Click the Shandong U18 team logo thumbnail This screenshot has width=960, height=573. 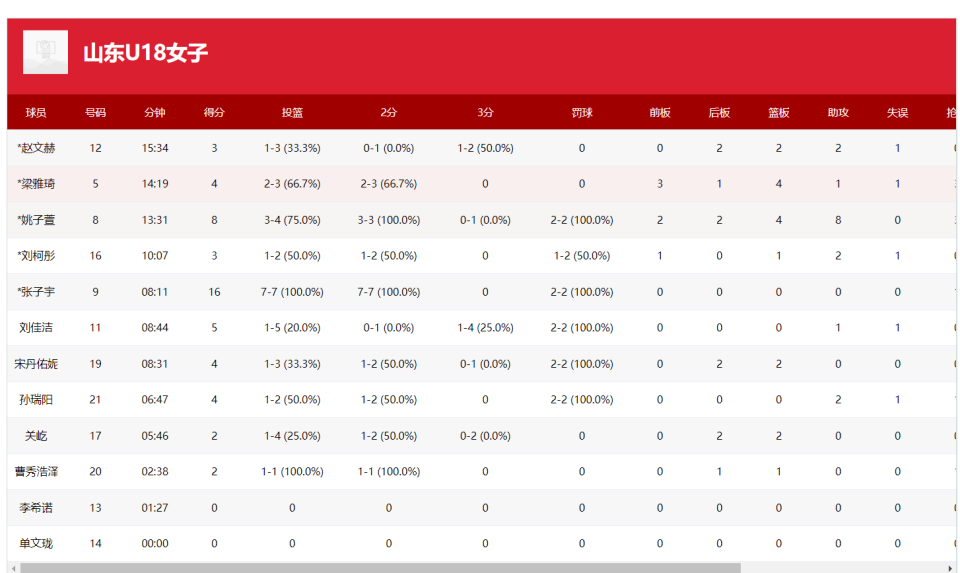[45, 52]
